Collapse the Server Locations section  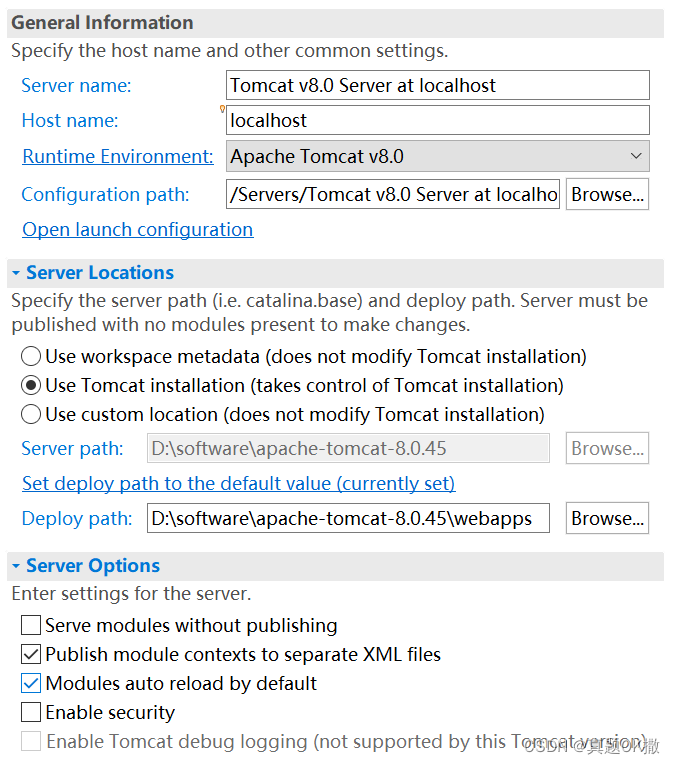16,273
